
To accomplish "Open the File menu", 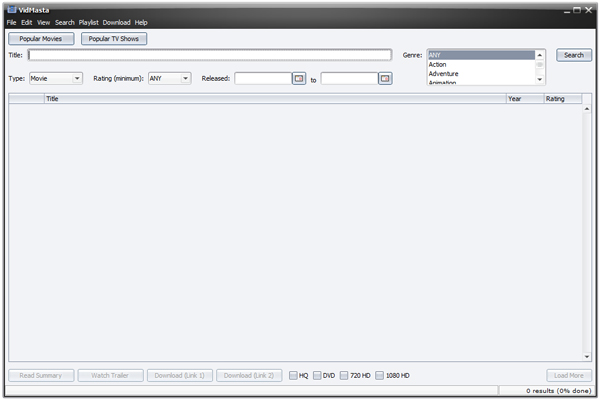I will [x=11, y=23].
